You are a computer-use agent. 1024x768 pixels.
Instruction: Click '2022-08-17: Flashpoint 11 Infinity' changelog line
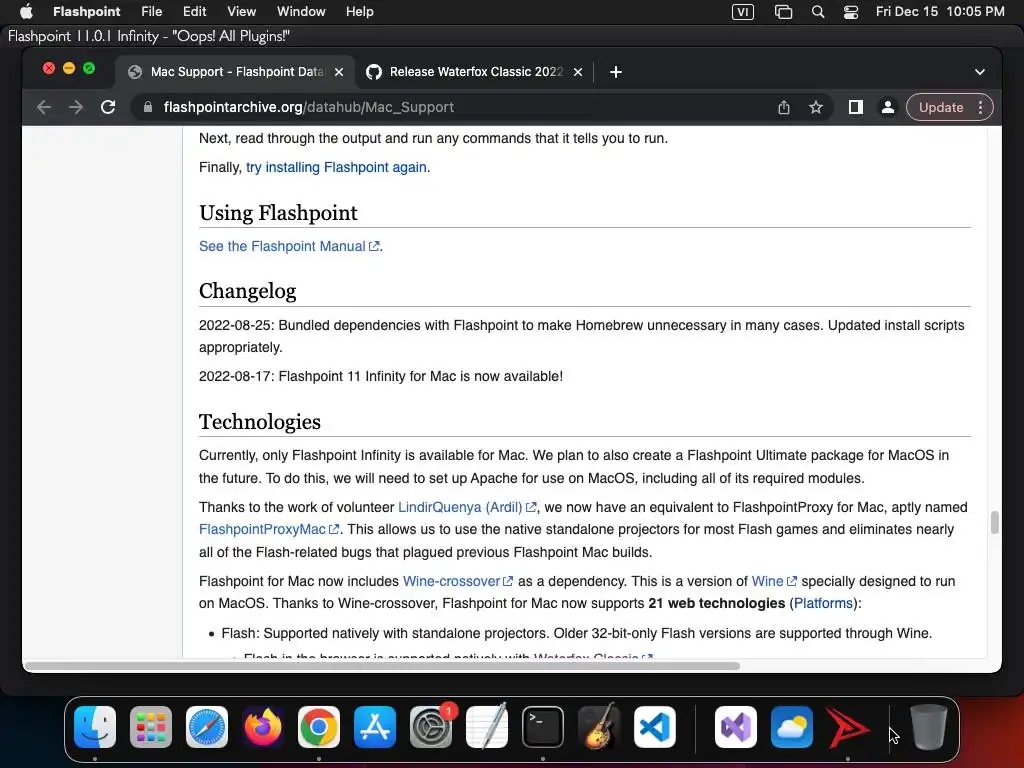[381, 376]
